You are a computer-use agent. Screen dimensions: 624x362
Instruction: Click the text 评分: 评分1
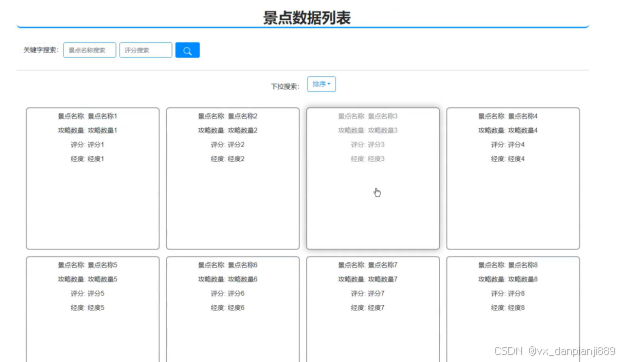click(88, 145)
